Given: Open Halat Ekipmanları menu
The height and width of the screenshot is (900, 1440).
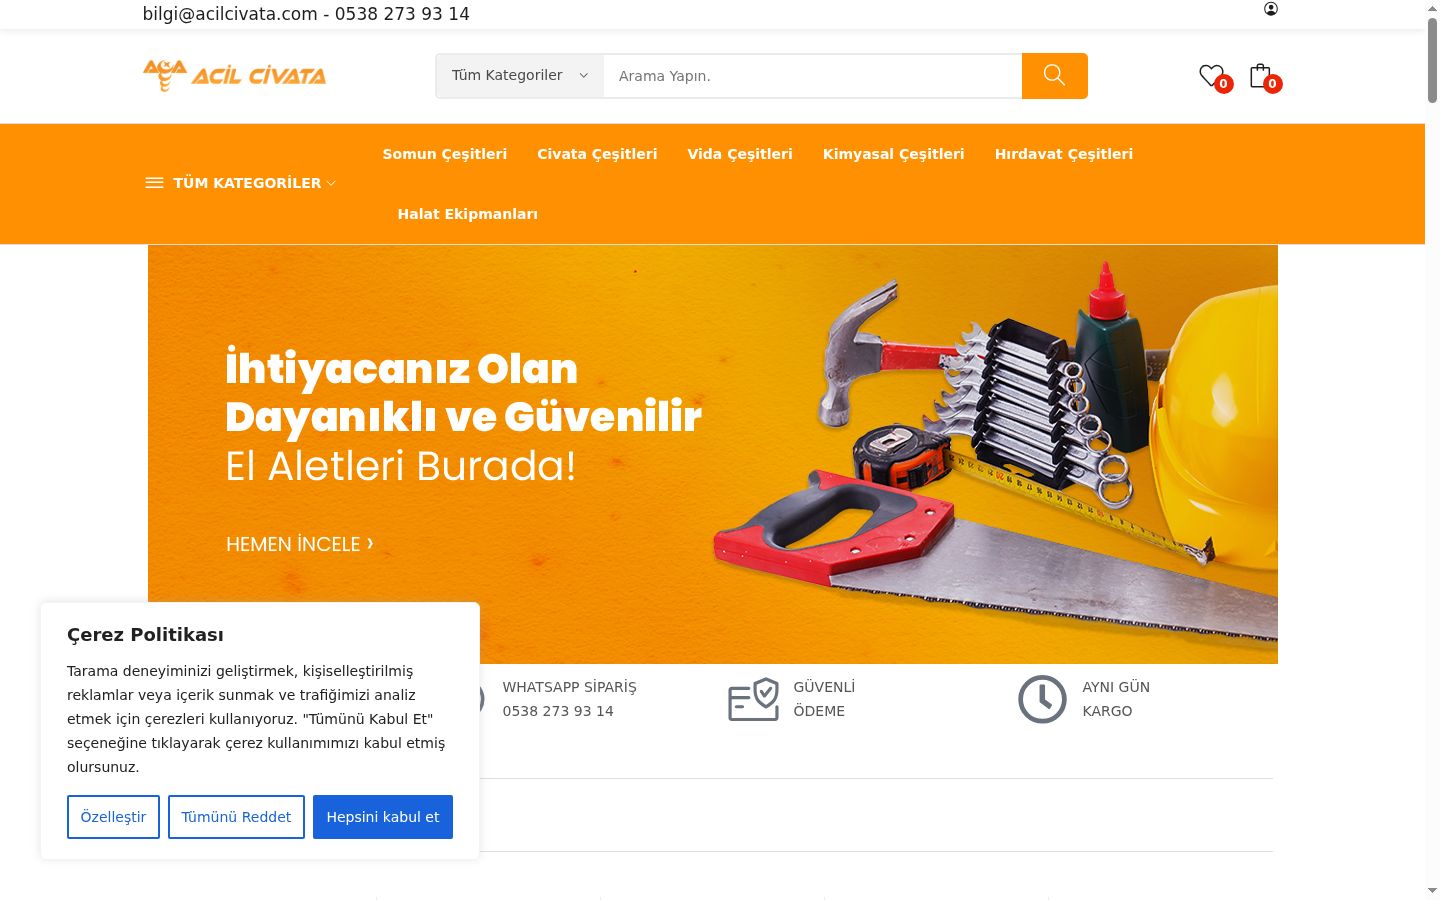Looking at the screenshot, I should click(x=468, y=214).
